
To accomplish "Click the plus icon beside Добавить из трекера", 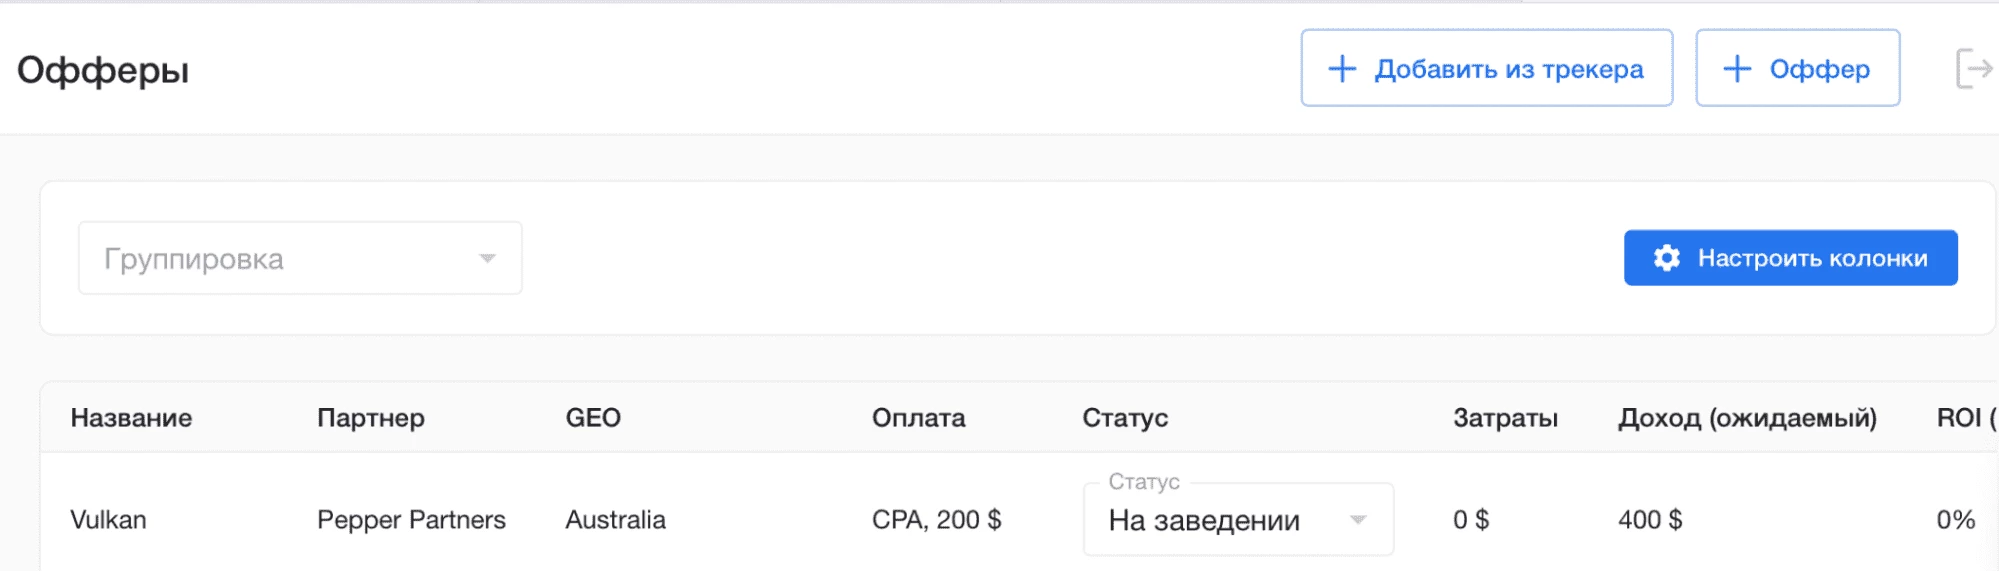I will pyautogui.click(x=1342, y=68).
